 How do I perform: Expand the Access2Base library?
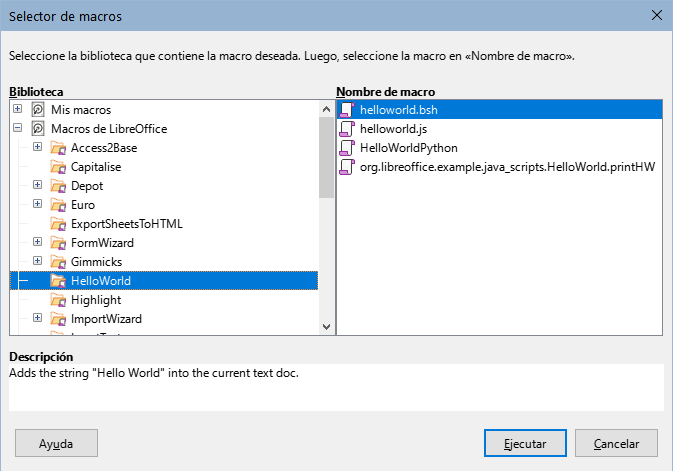point(37,147)
